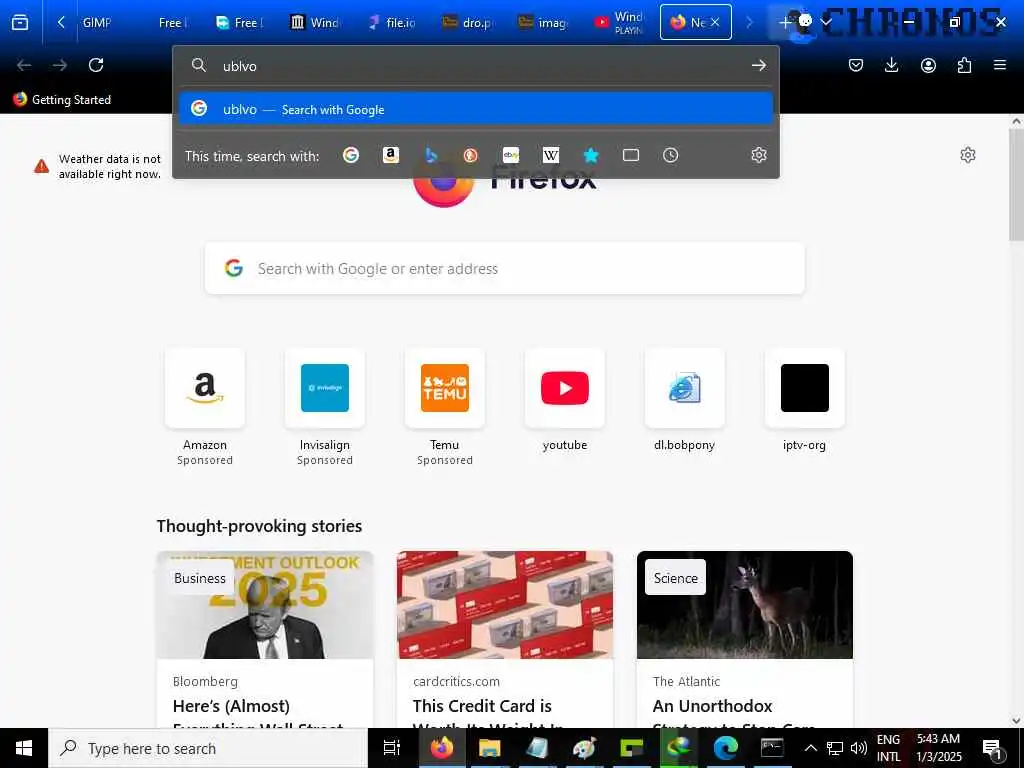The image size is (1024, 768).
Task: Search this time with Bing icon
Action: click(430, 155)
